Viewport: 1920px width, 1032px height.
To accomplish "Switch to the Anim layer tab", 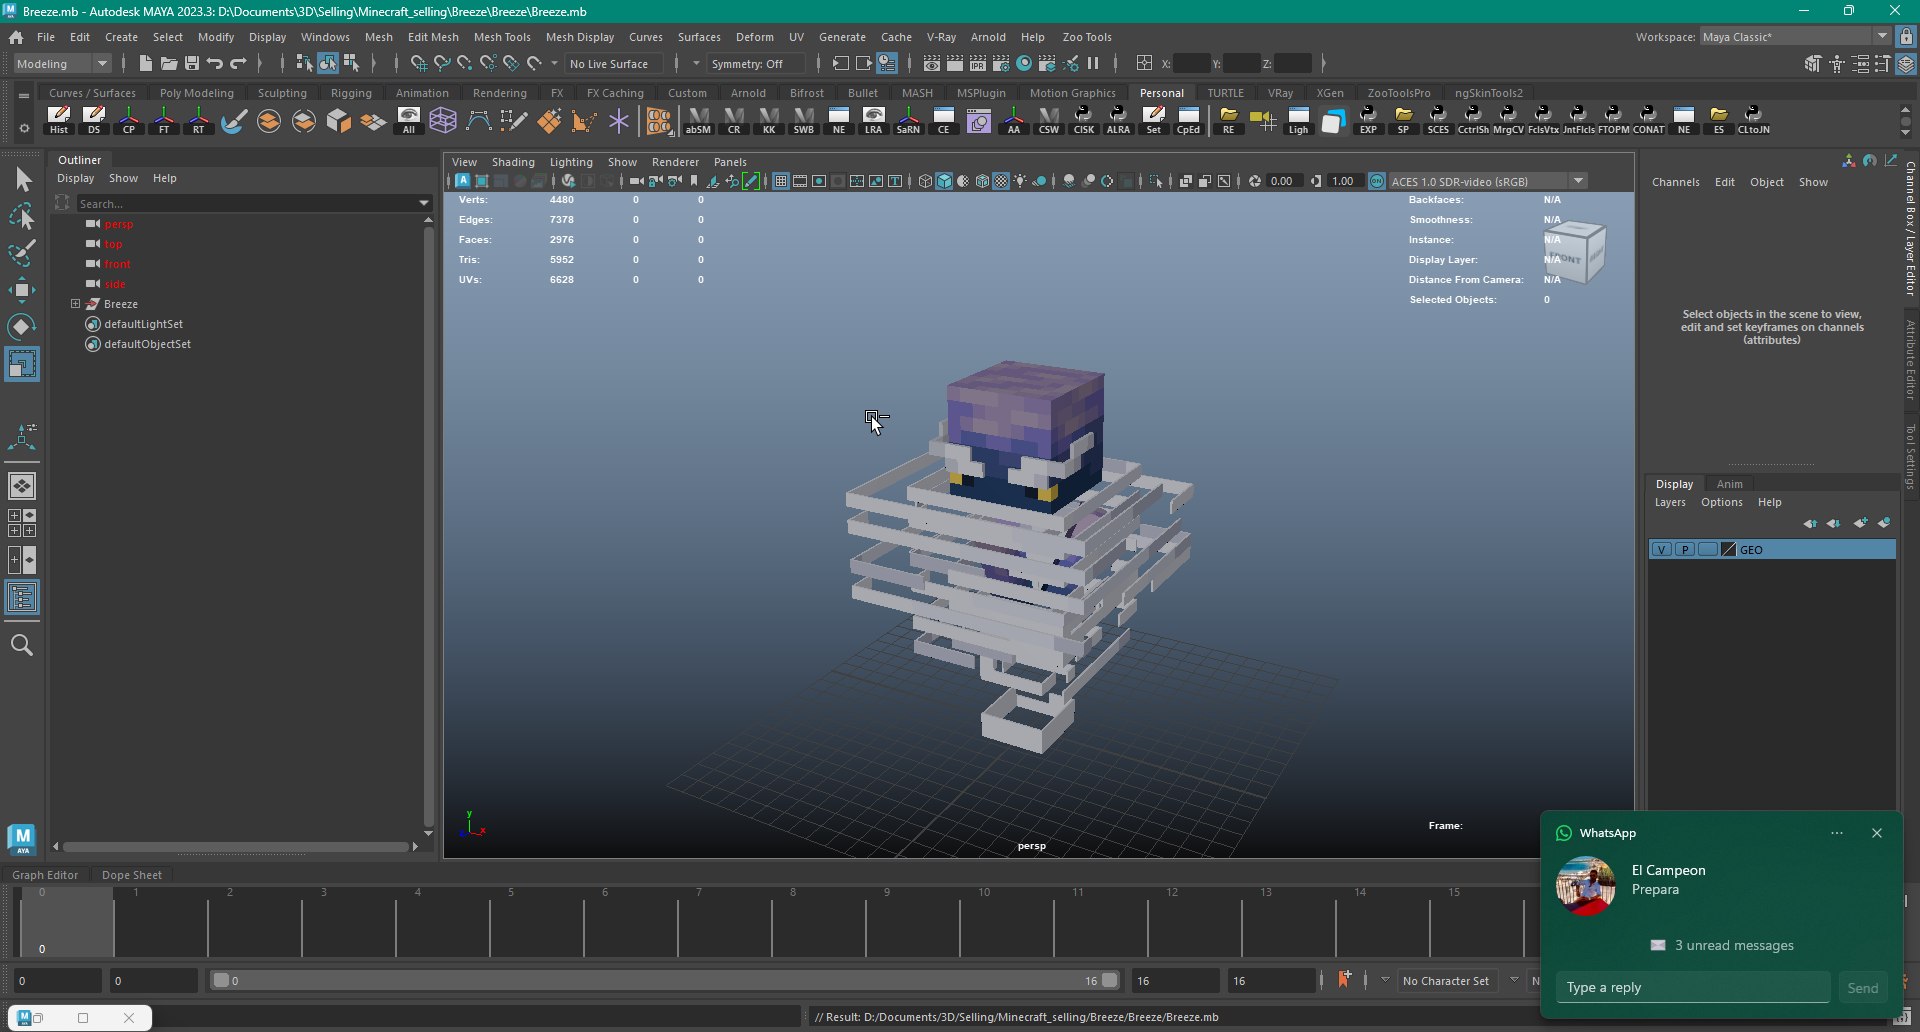I will tap(1729, 484).
